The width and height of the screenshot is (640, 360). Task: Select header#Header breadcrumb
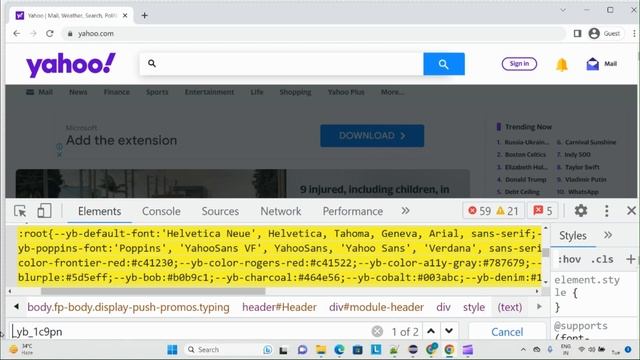pyautogui.click(x=279, y=307)
